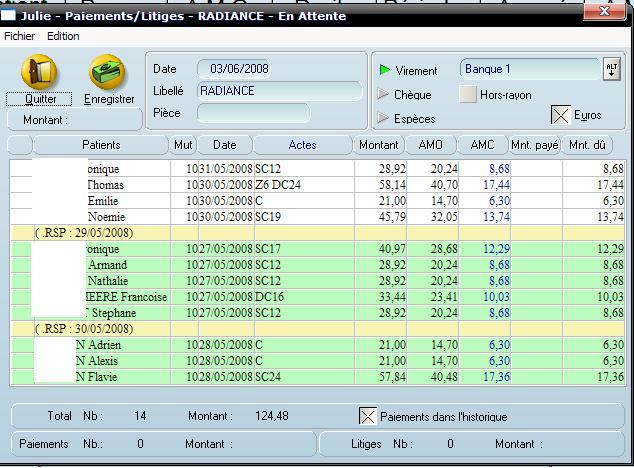Click the Banque 1 combo box field
Image resolution: width=634 pixels, height=468 pixels.
pyautogui.click(x=528, y=69)
